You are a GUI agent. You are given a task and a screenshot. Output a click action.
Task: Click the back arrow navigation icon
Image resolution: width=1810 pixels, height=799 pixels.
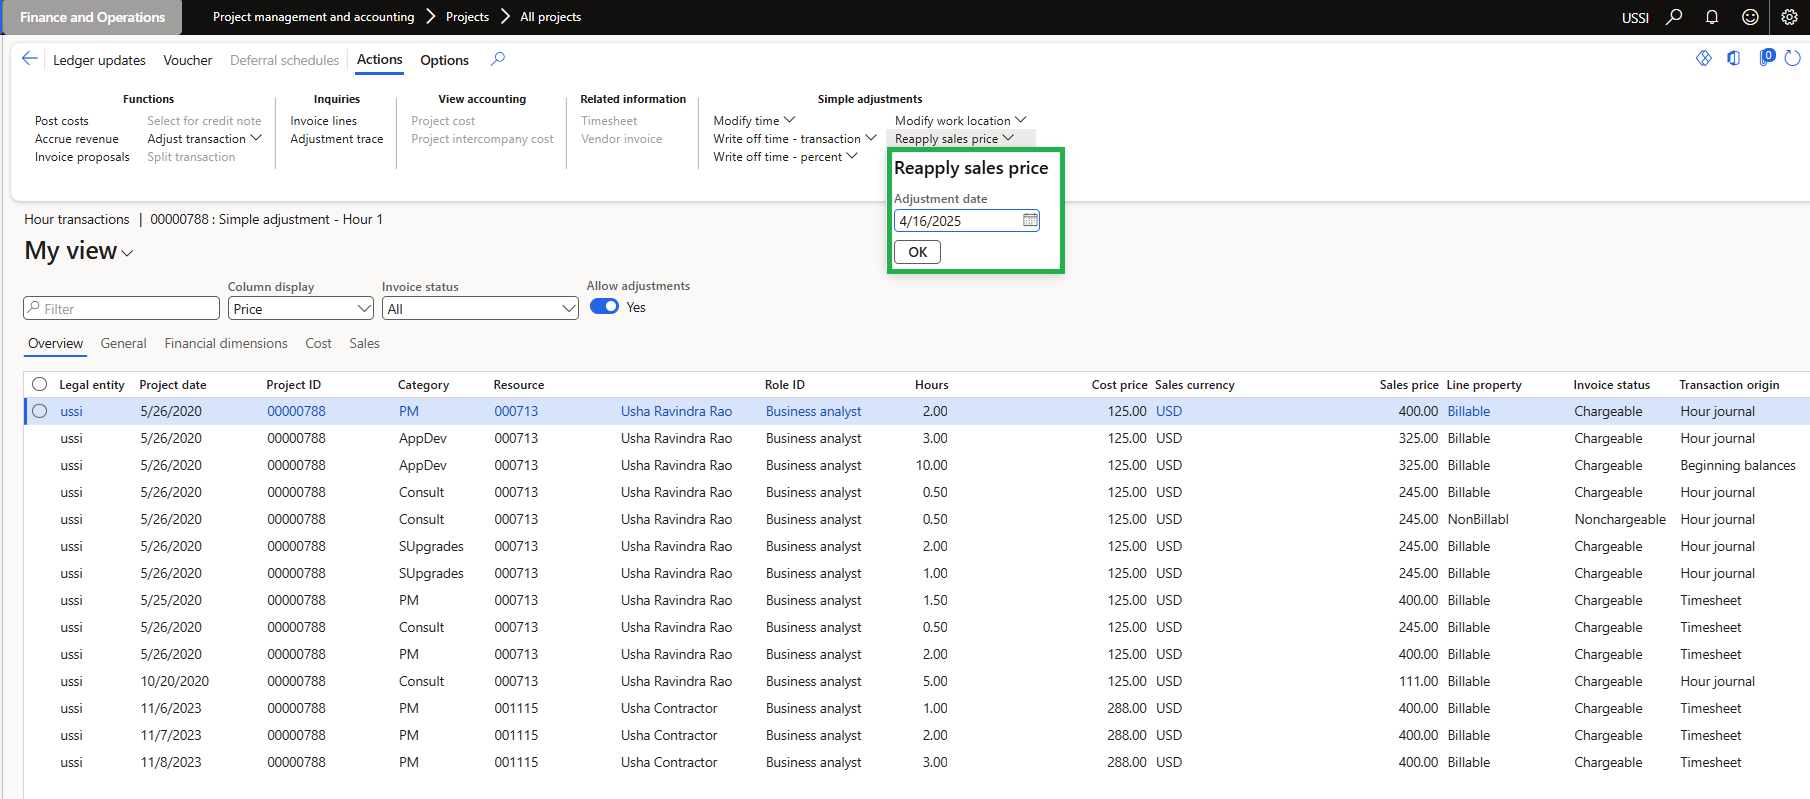(x=30, y=59)
